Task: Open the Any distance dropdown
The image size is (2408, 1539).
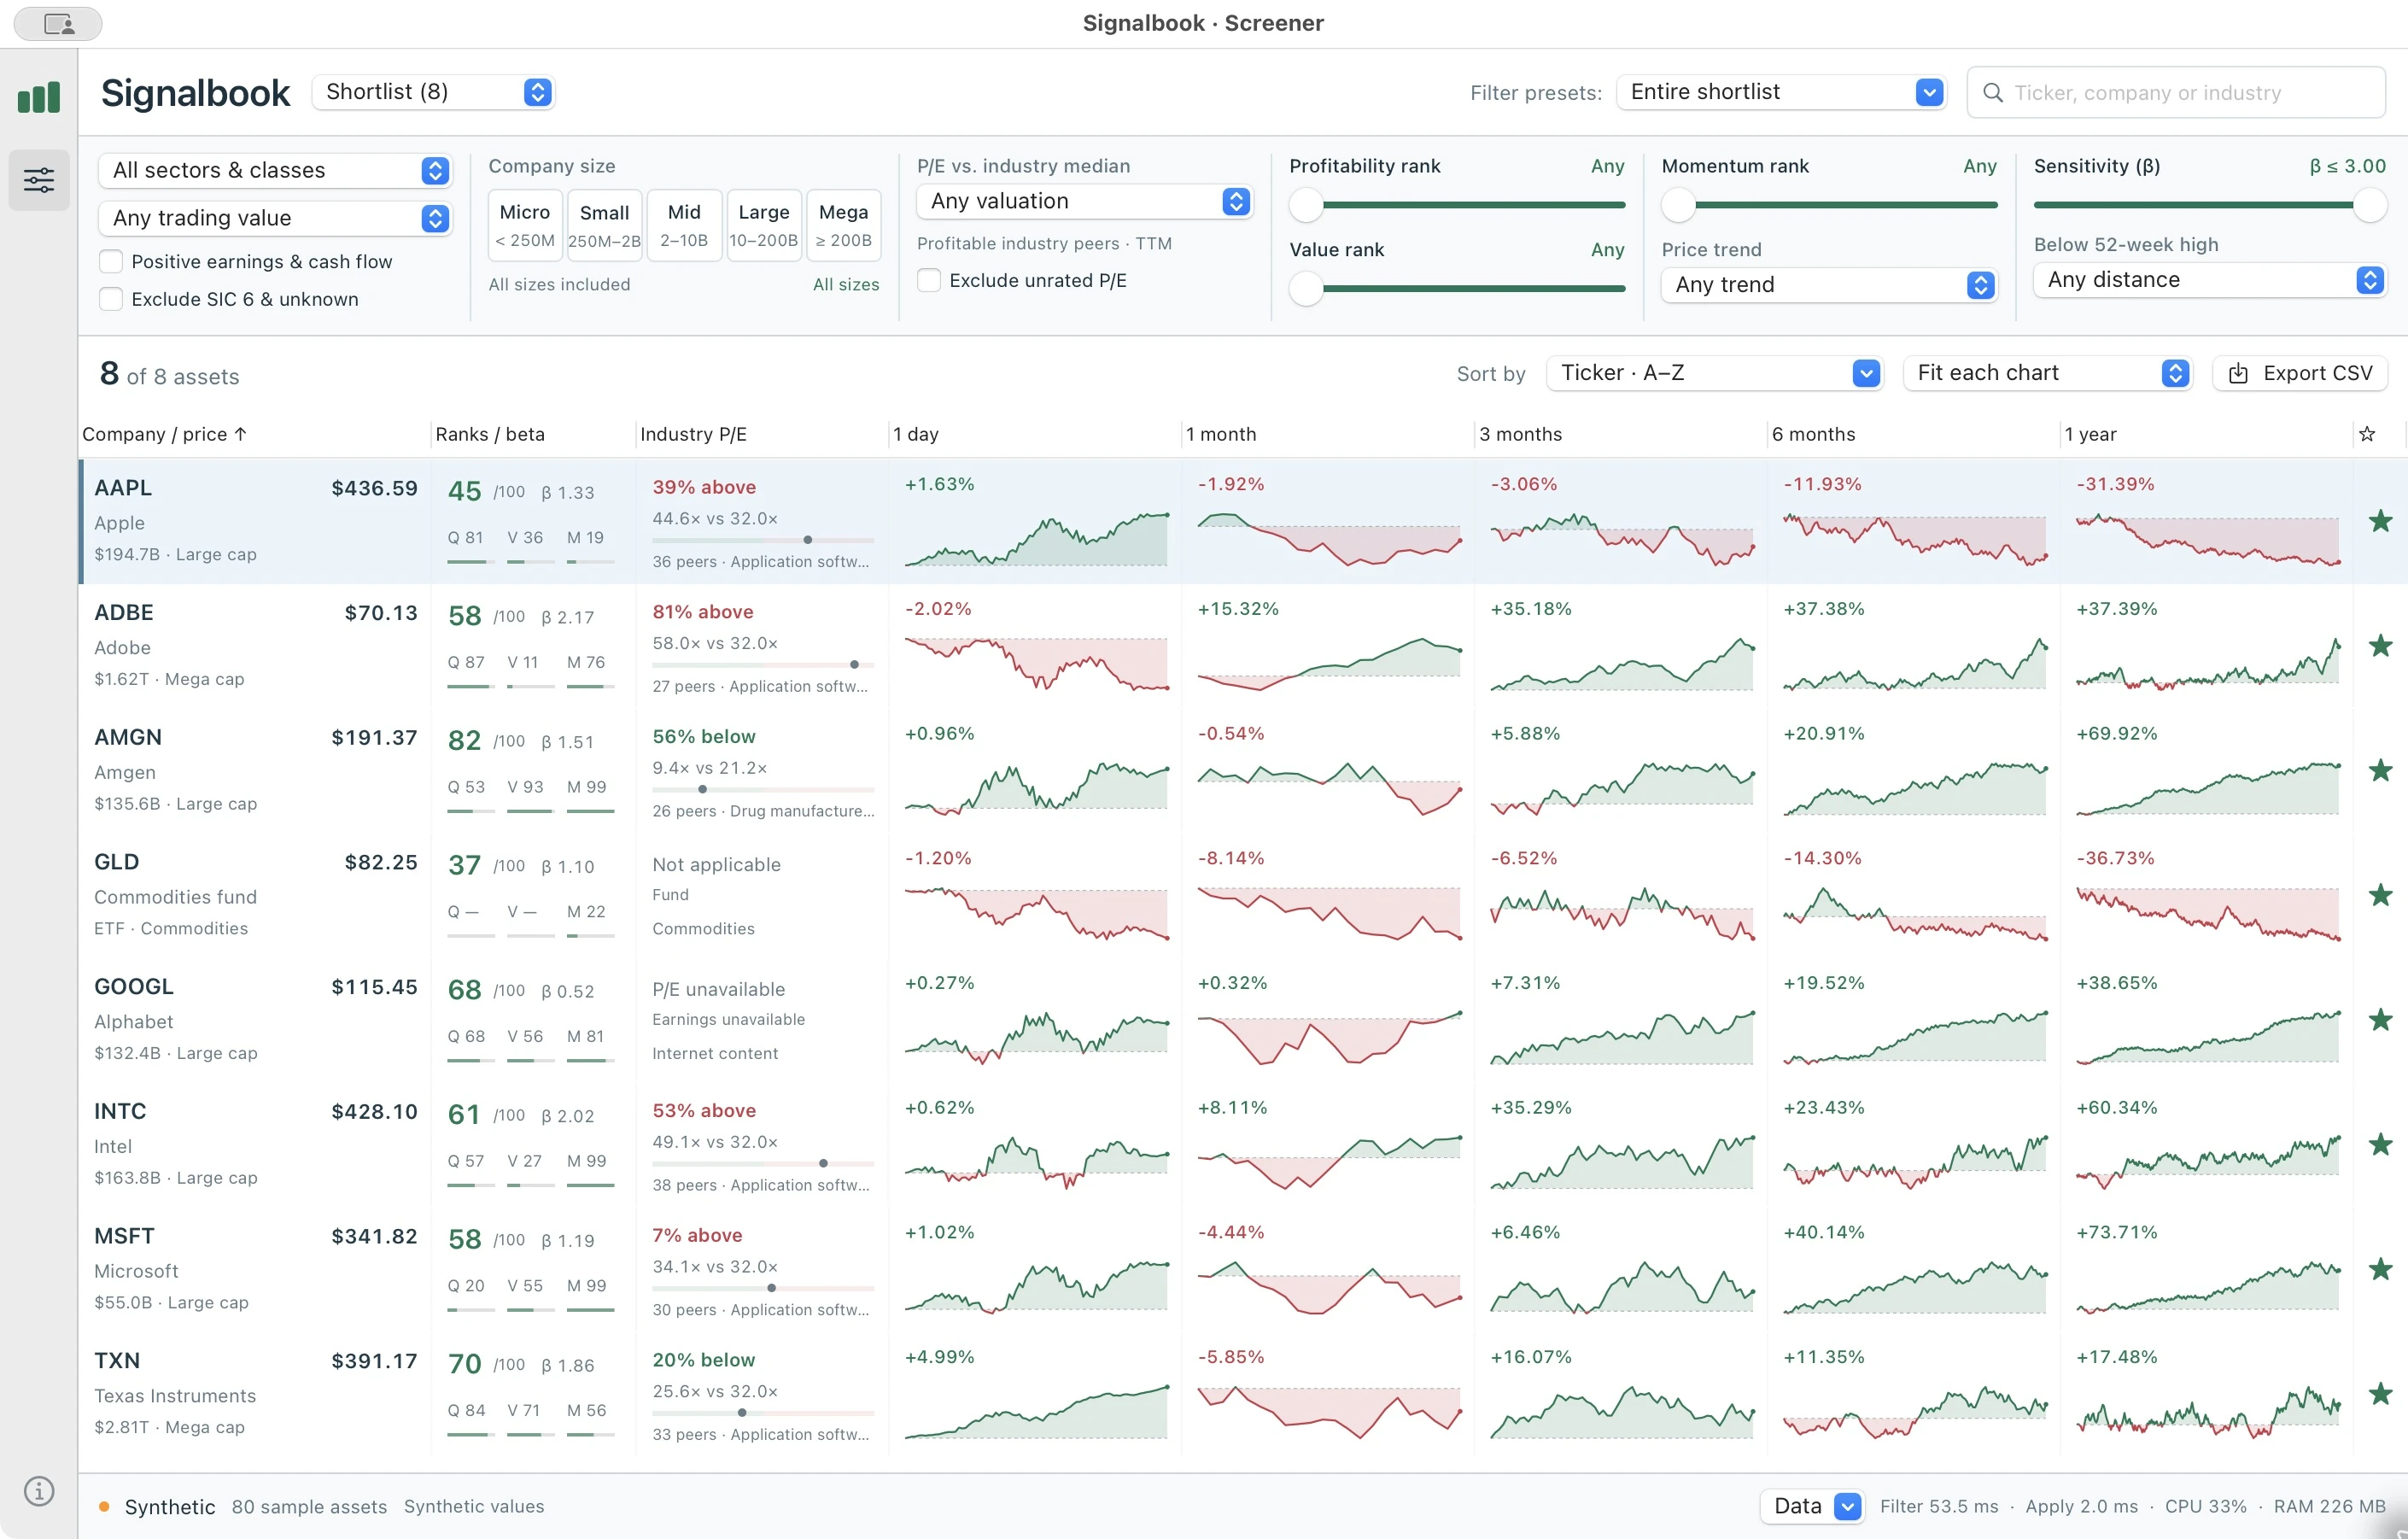Action: tap(2210, 281)
